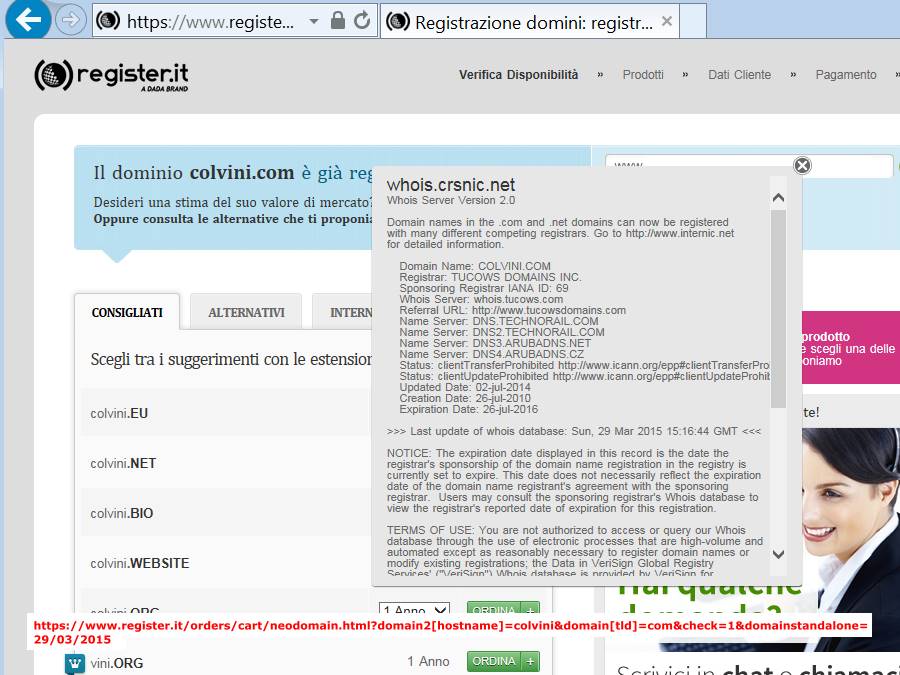The height and width of the screenshot is (675, 900).
Task: Click the Status clientTransferProhibited line
Action: [584, 365]
